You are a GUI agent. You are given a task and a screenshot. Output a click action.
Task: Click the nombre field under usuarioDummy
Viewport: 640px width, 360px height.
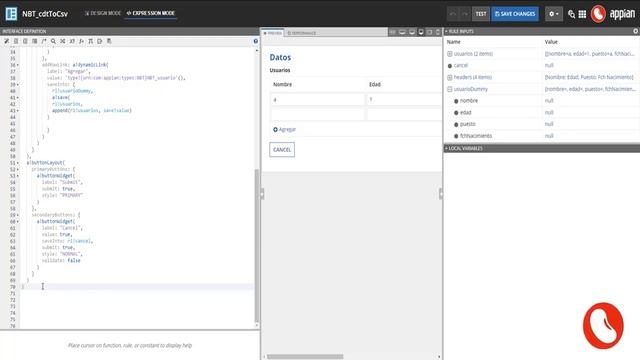pyautogui.click(x=469, y=101)
